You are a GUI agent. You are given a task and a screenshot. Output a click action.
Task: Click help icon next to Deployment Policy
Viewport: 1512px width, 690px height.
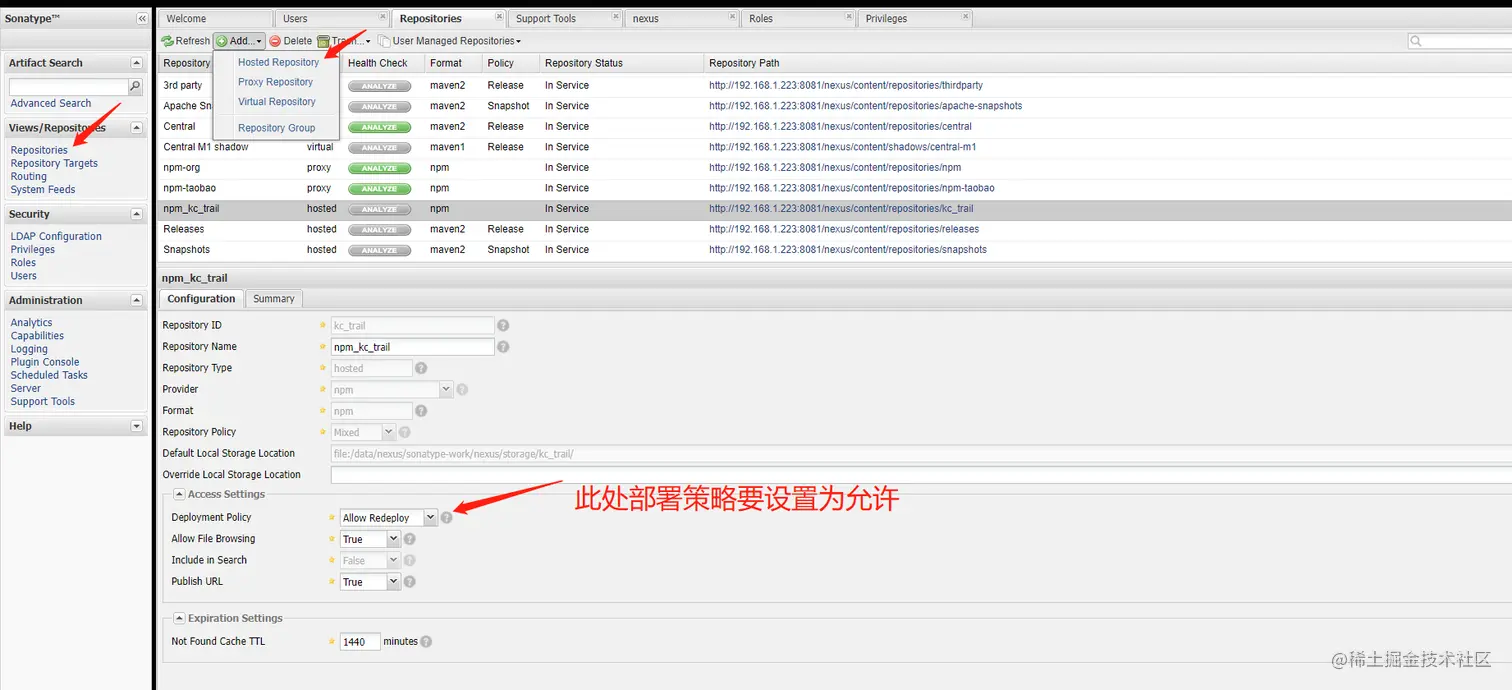point(446,517)
